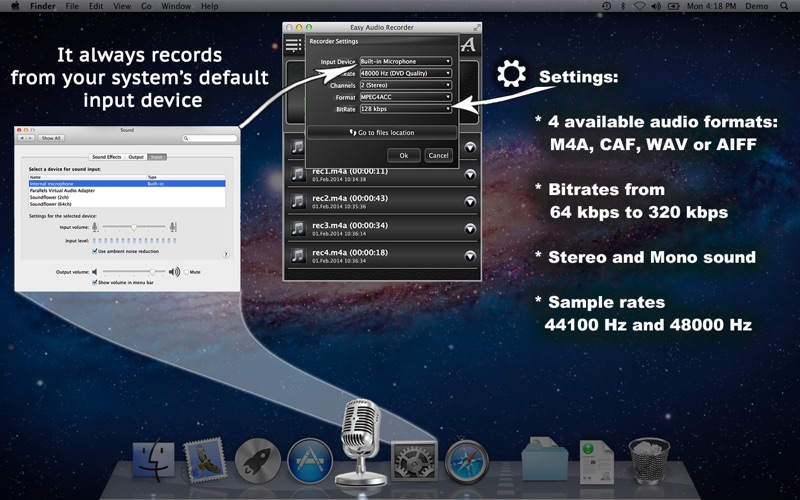
Task: Click the search field in Sound window
Action: (210, 138)
